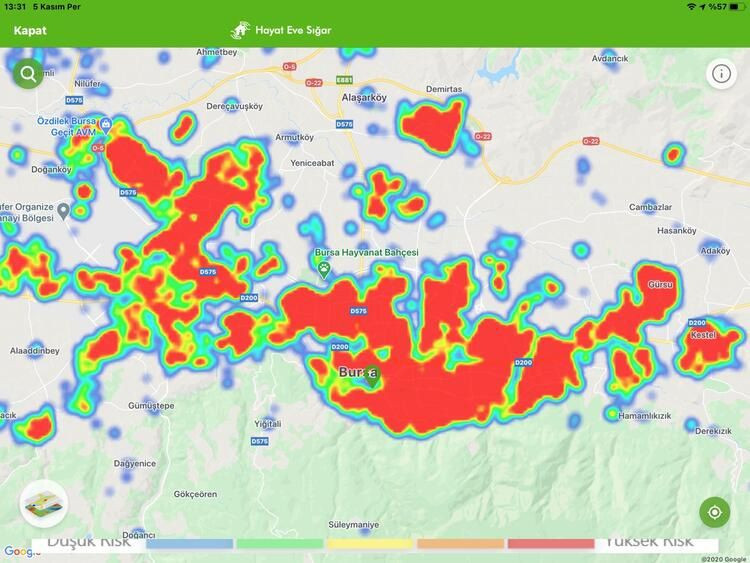
Task: Tap the Organize Bölgesi gray location pin
Action: point(63,210)
